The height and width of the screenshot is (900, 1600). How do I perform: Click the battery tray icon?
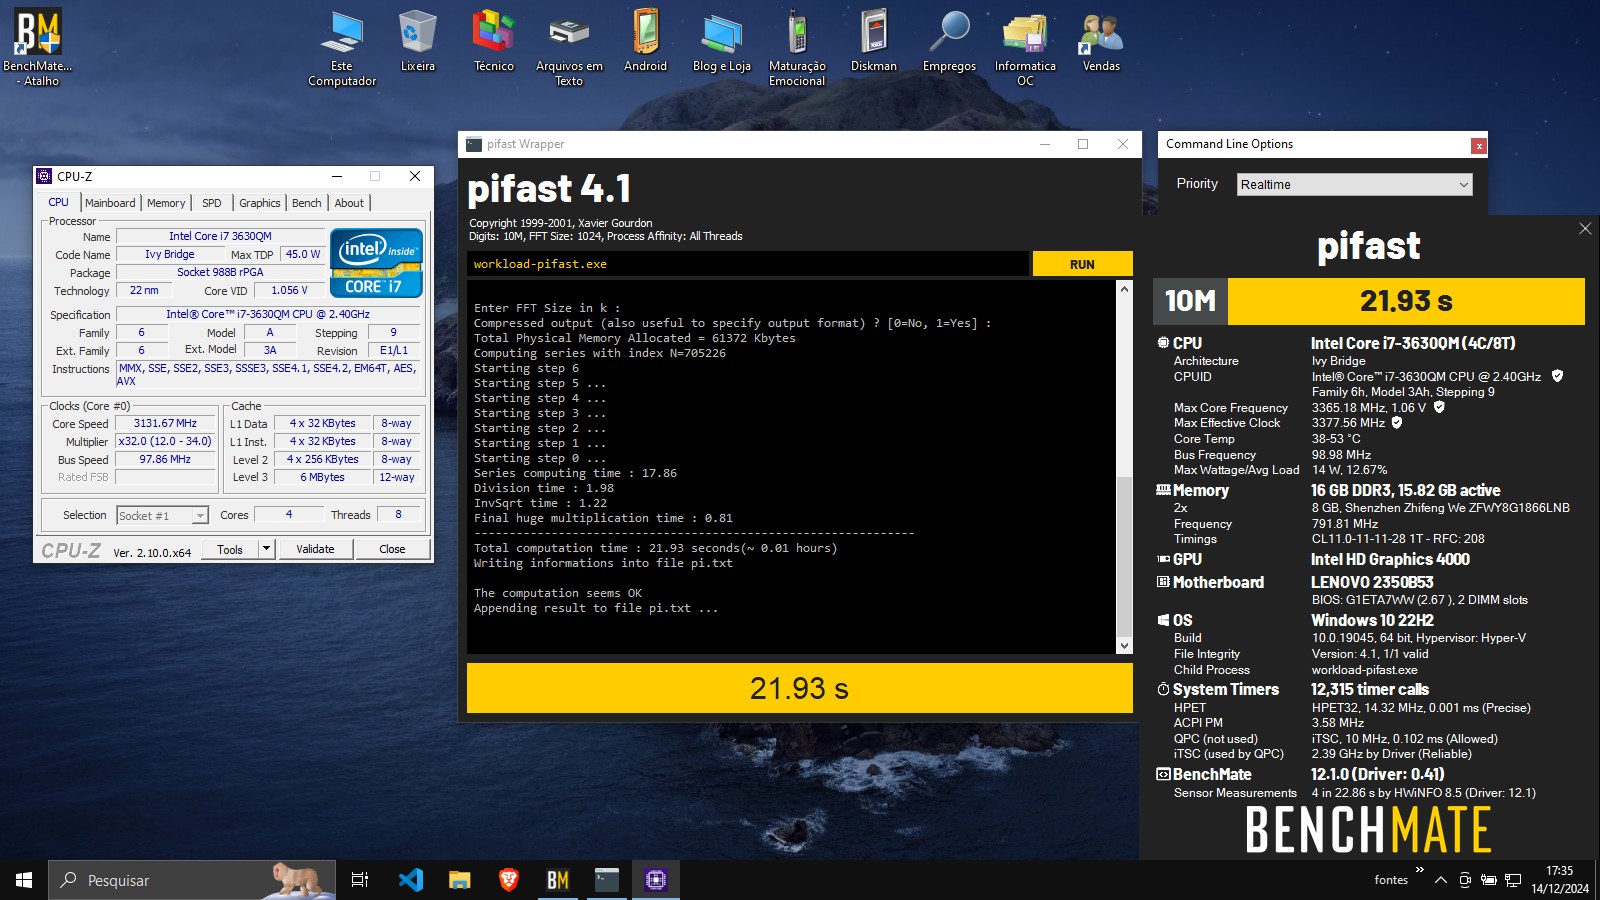[x=1489, y=880]
